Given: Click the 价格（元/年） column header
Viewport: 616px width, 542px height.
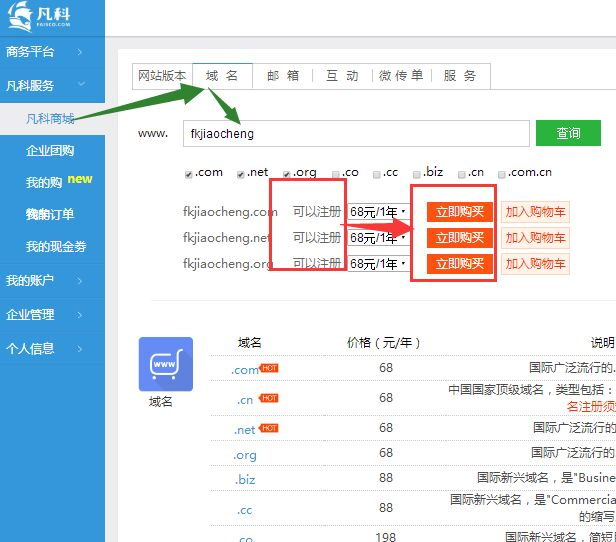Looking at the screenshot, I should coord(383,343).
